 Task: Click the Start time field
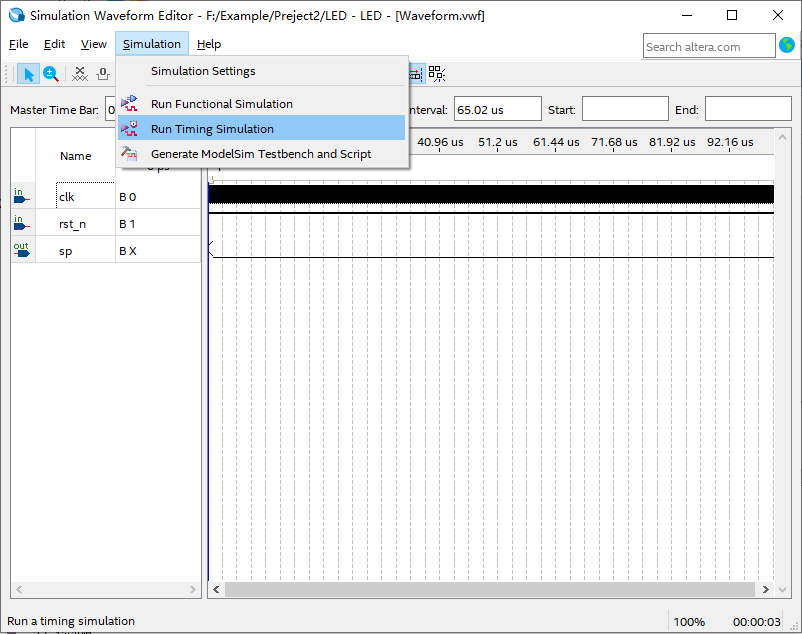625,109
